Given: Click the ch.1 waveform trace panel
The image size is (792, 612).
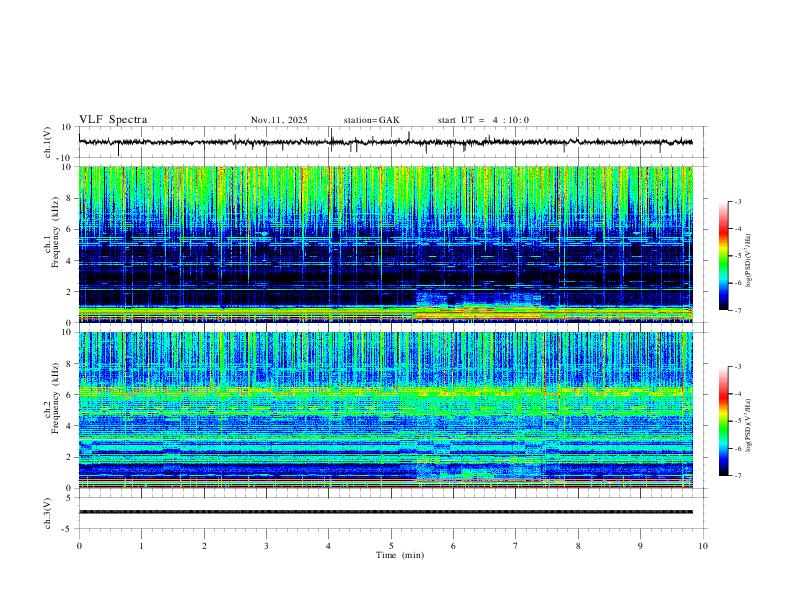Looking at the screenshot, I should (390, 142).
